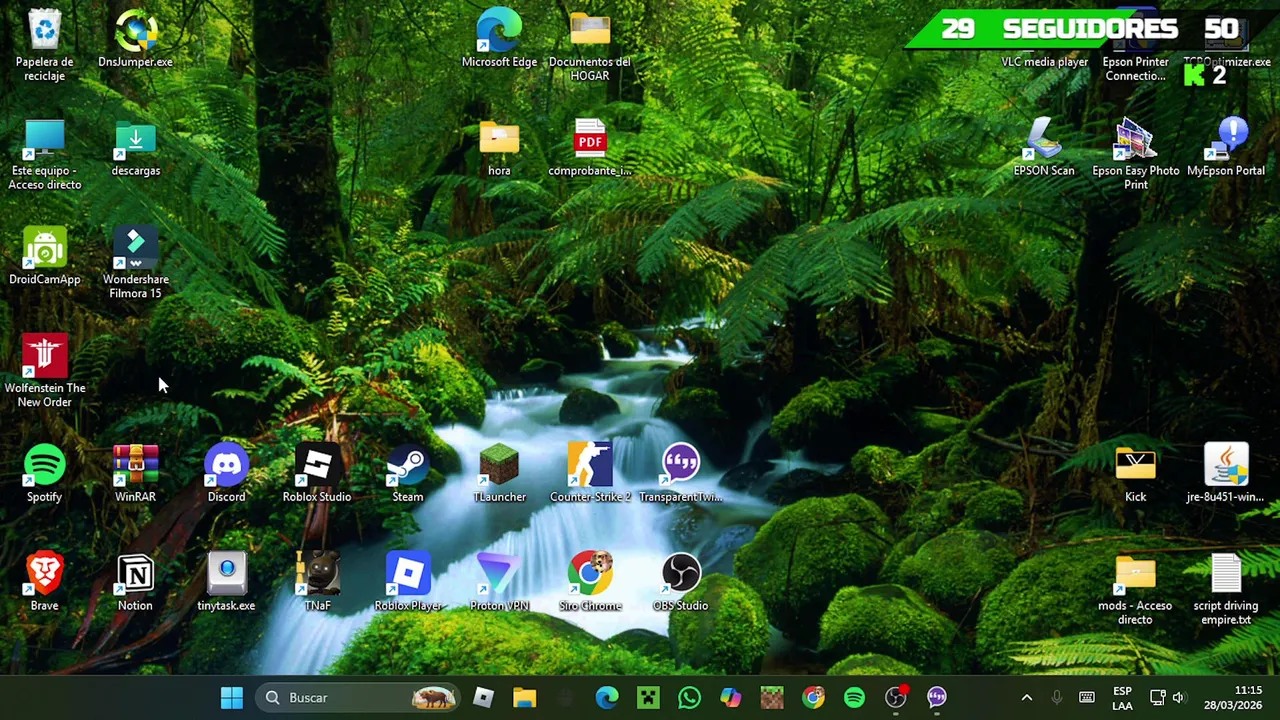Switch the ESP LAA input language
Image resolution: width=1280 pixels, height=720 pixels.
(1122, 698)
